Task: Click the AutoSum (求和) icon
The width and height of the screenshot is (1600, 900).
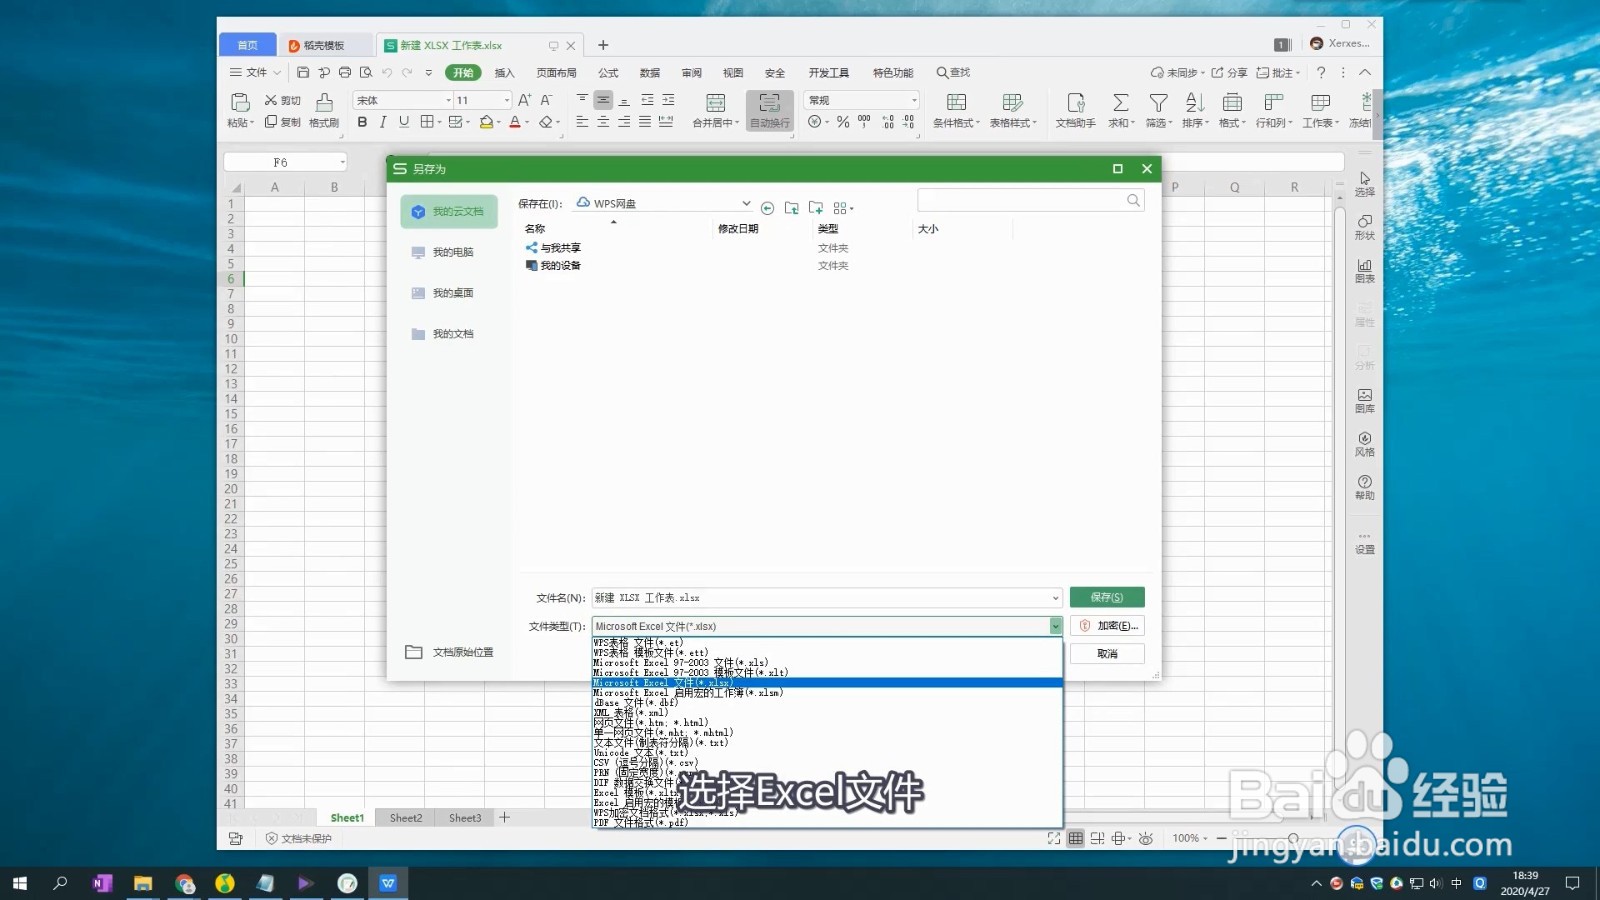Action: point(1121,103)
